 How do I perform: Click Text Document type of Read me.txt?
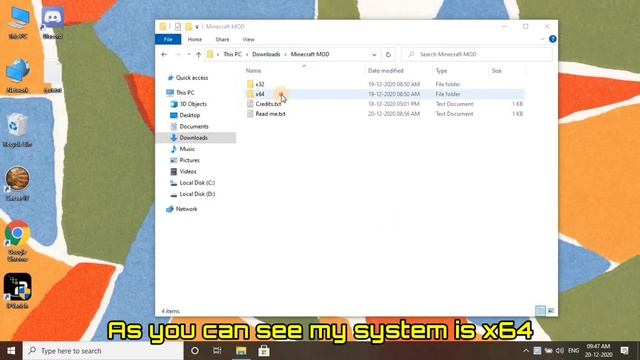[x=454, y=114]
